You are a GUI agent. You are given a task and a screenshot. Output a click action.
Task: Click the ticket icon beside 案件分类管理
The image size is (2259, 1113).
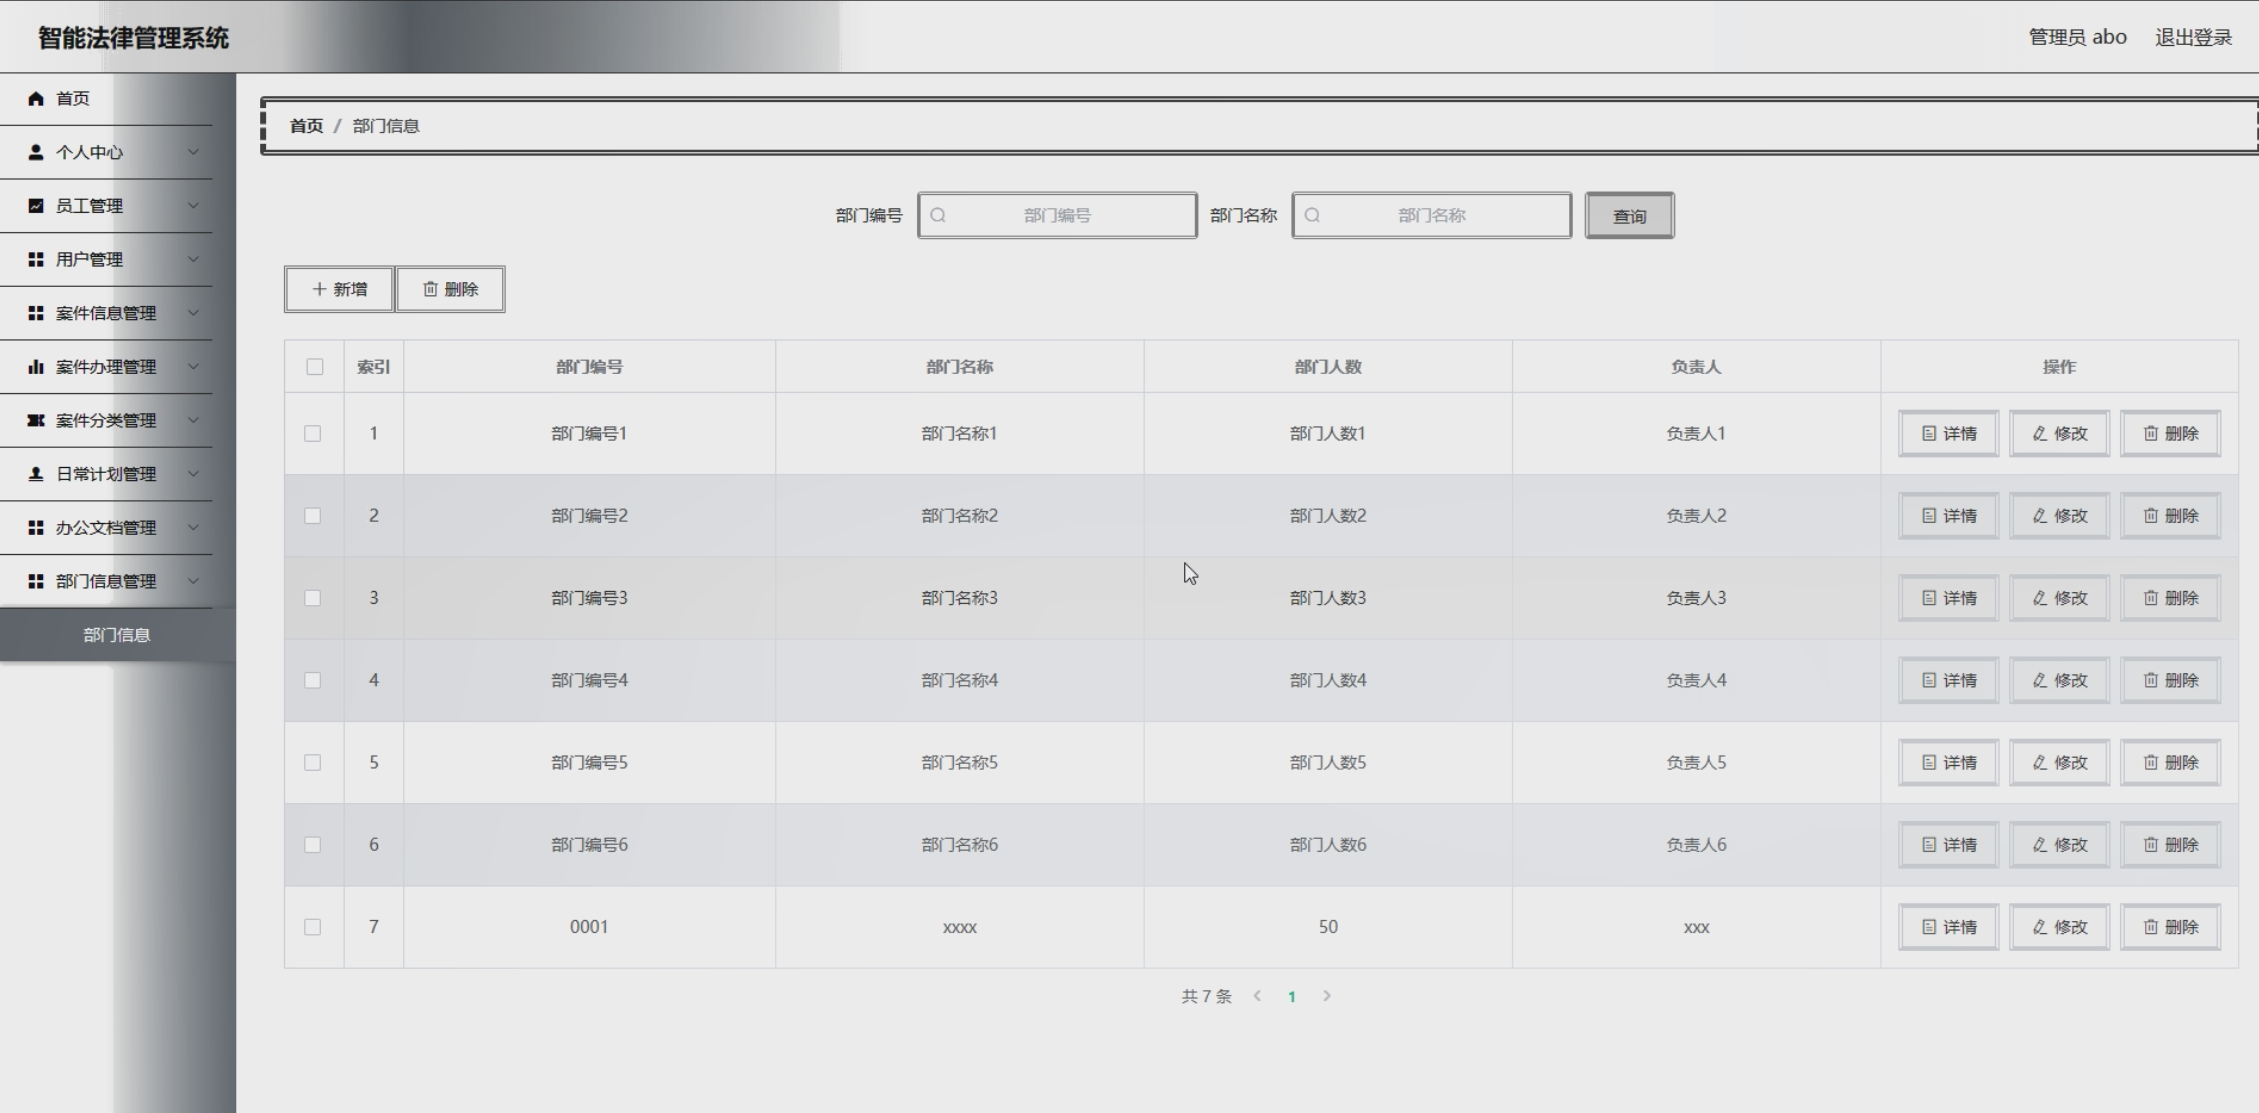36,420
